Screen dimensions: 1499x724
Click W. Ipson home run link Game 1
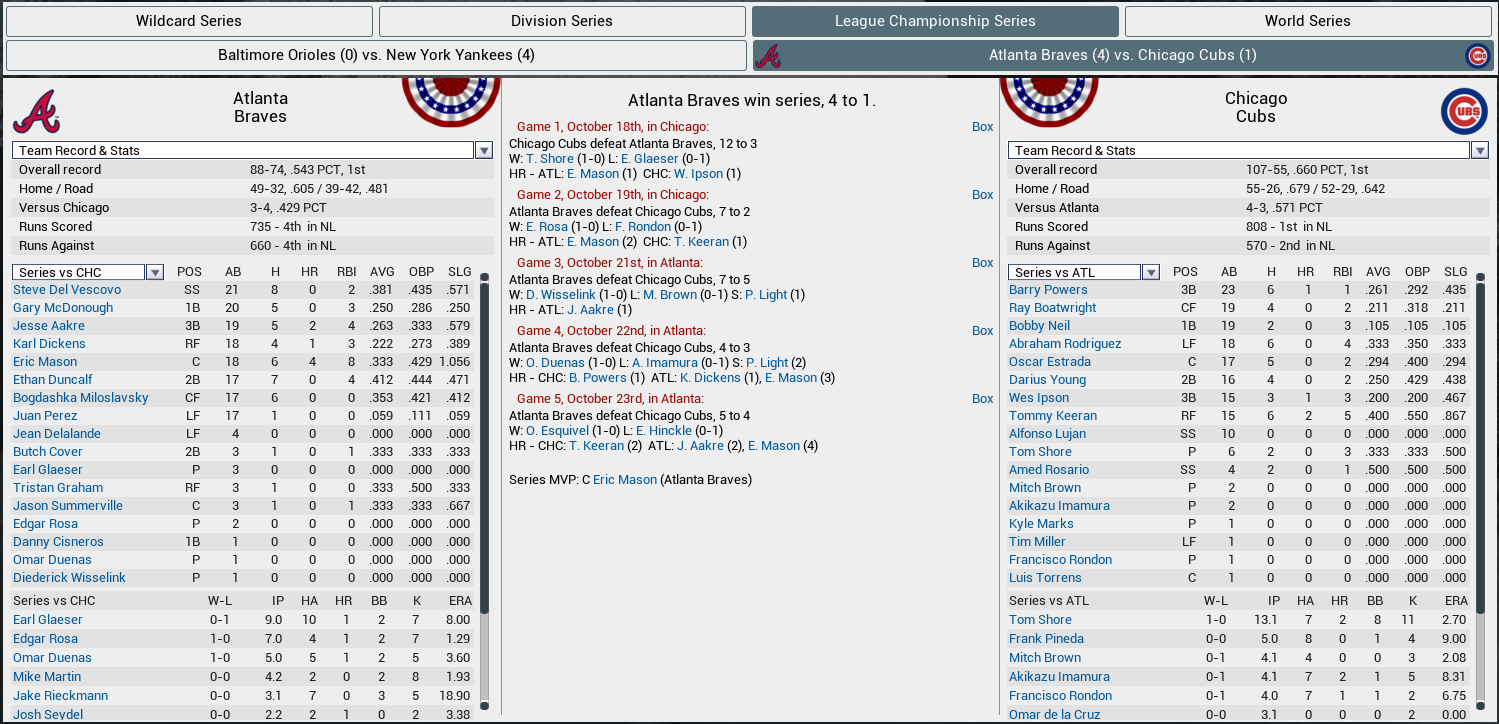(698, 174)
